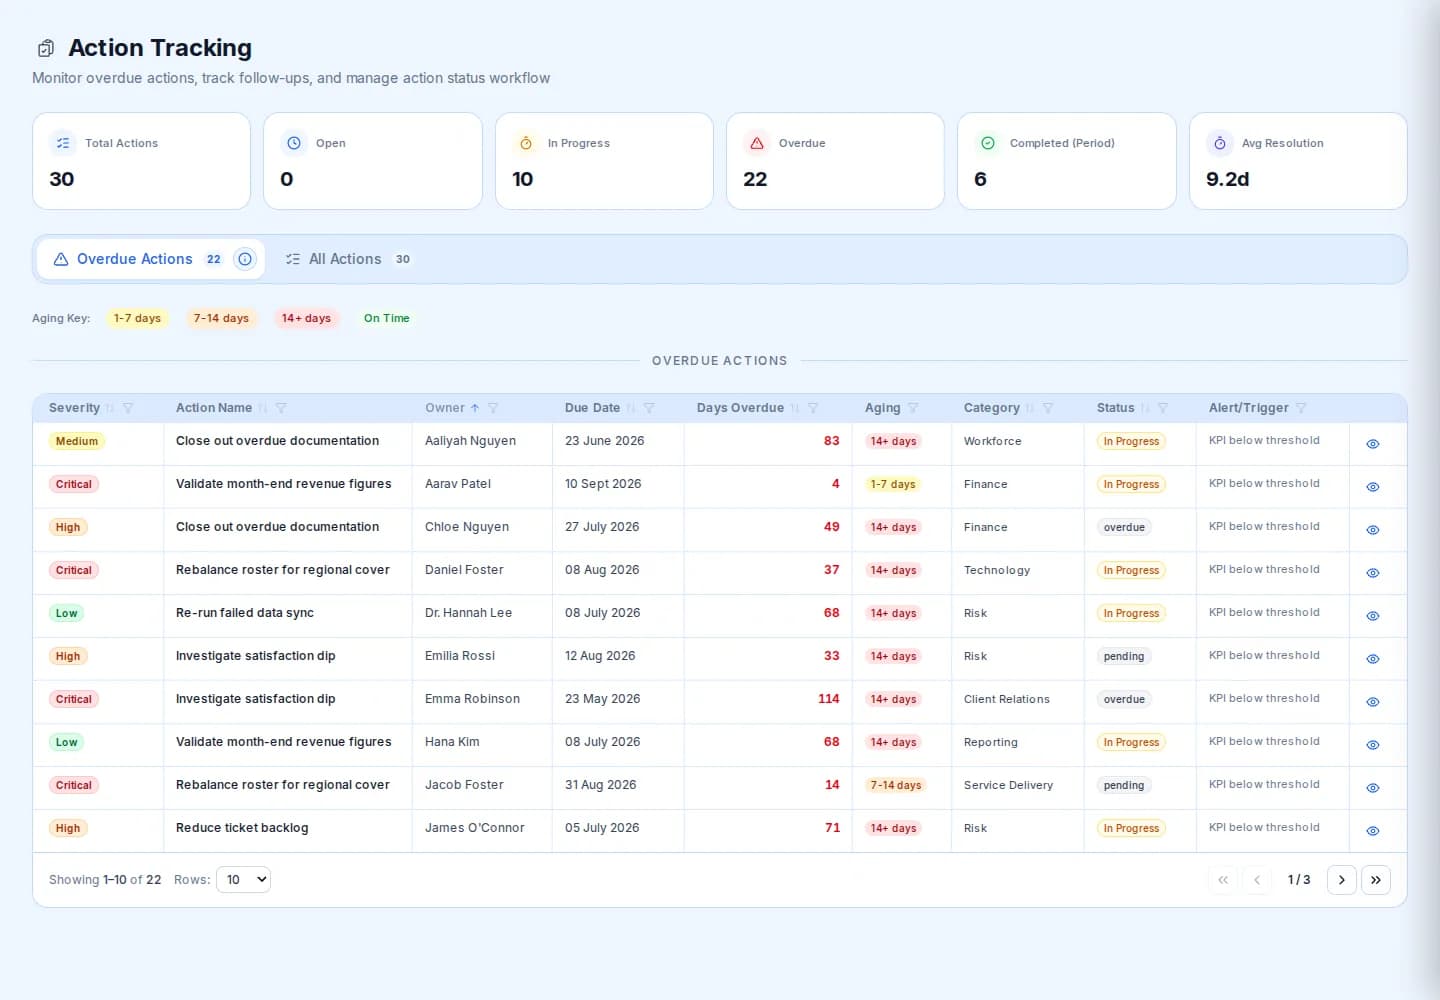Toggle sort arrows on Status column
This screenshot has height=1000, width=1440.
1146,408
